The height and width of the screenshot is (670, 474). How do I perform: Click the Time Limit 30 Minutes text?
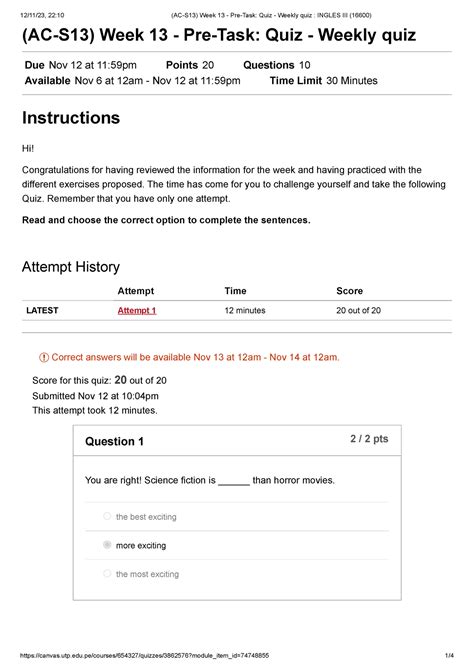tap(324, 81)
